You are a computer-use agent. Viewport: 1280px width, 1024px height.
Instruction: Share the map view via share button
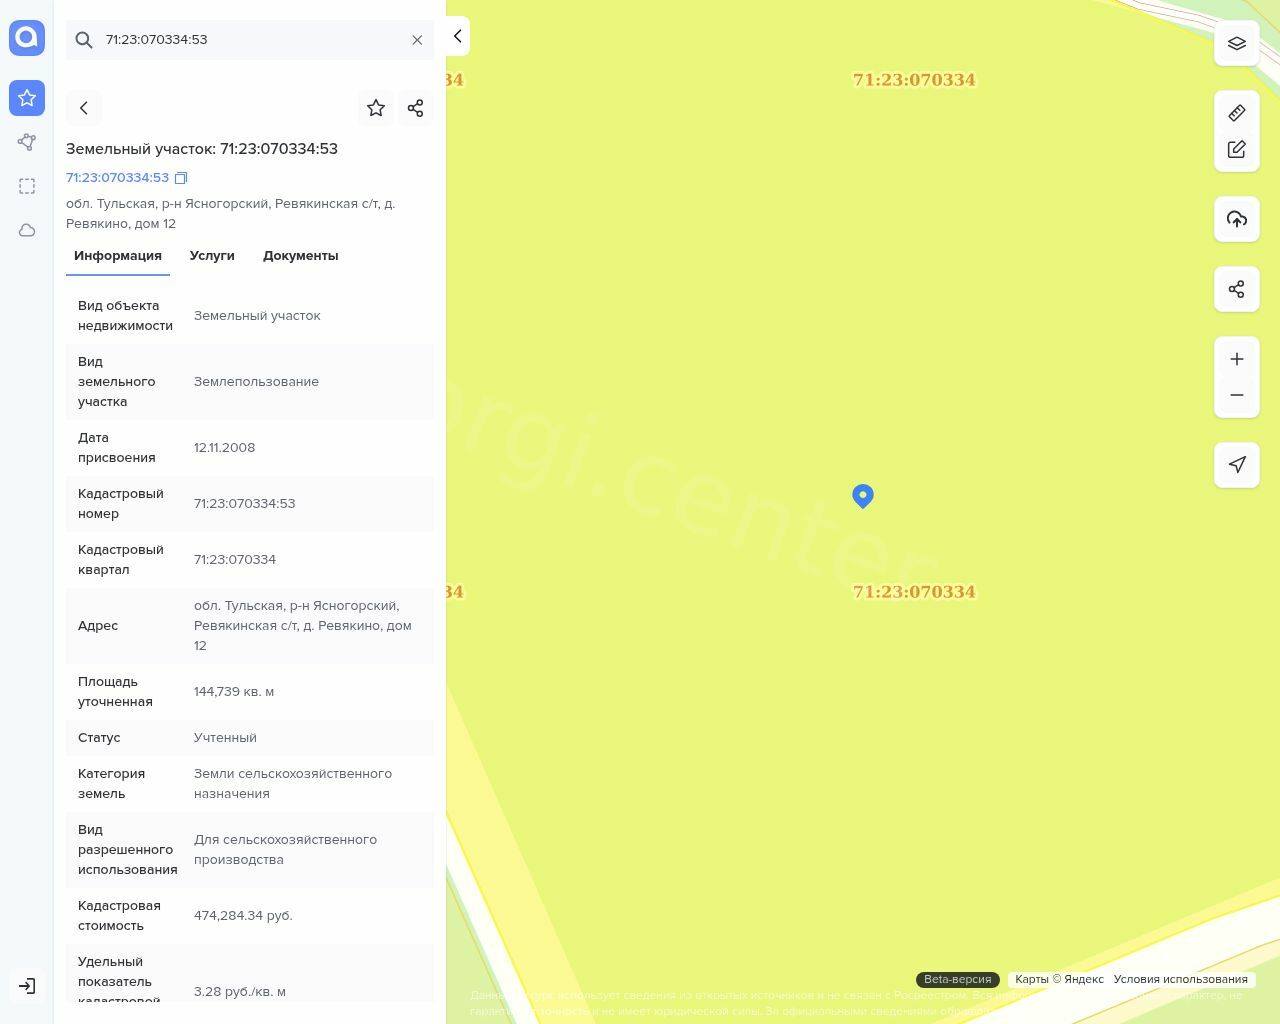click(x=1237, y=289)
